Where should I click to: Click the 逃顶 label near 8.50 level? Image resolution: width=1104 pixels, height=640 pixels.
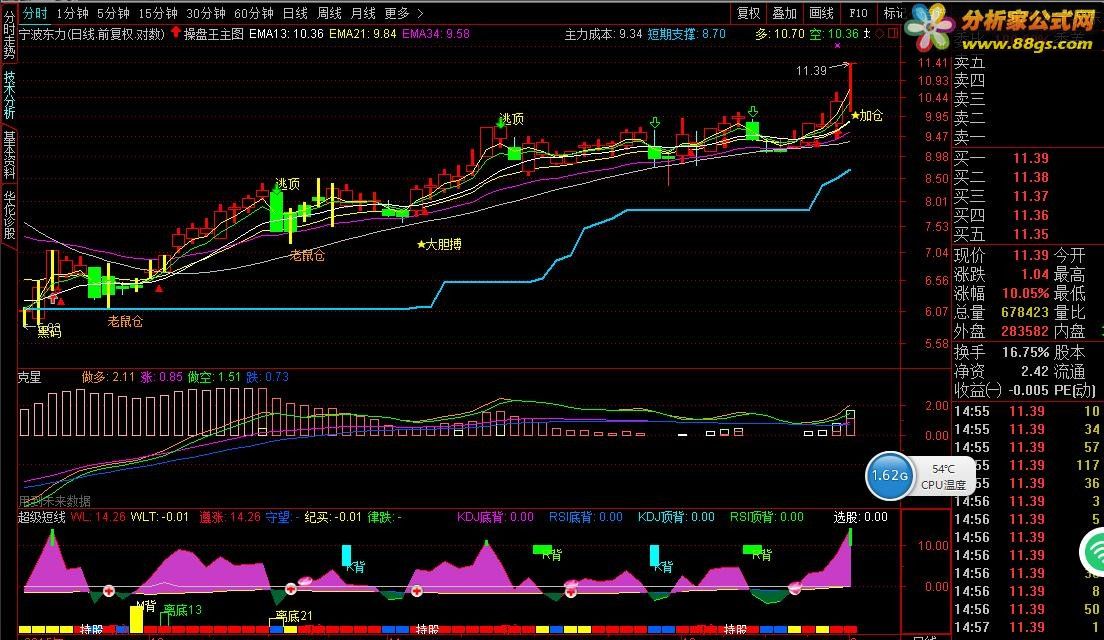(286, 184)
